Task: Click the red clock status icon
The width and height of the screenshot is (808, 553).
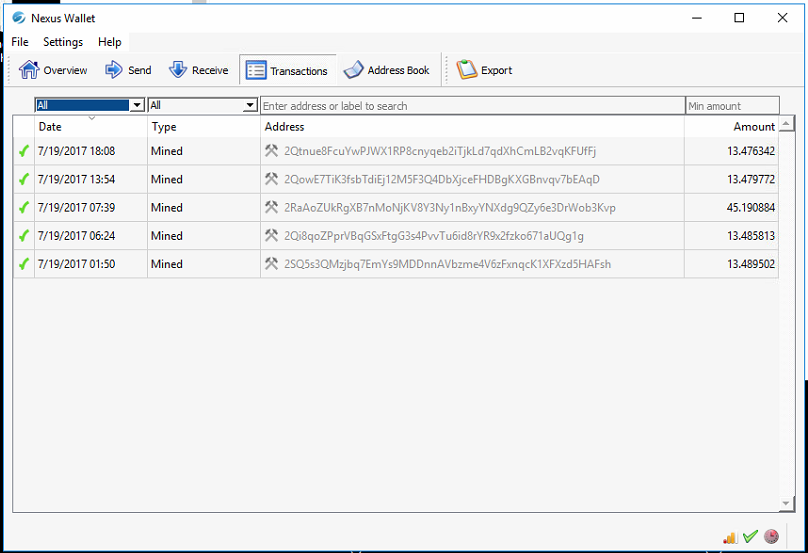Action: click(x=771, y=537)
